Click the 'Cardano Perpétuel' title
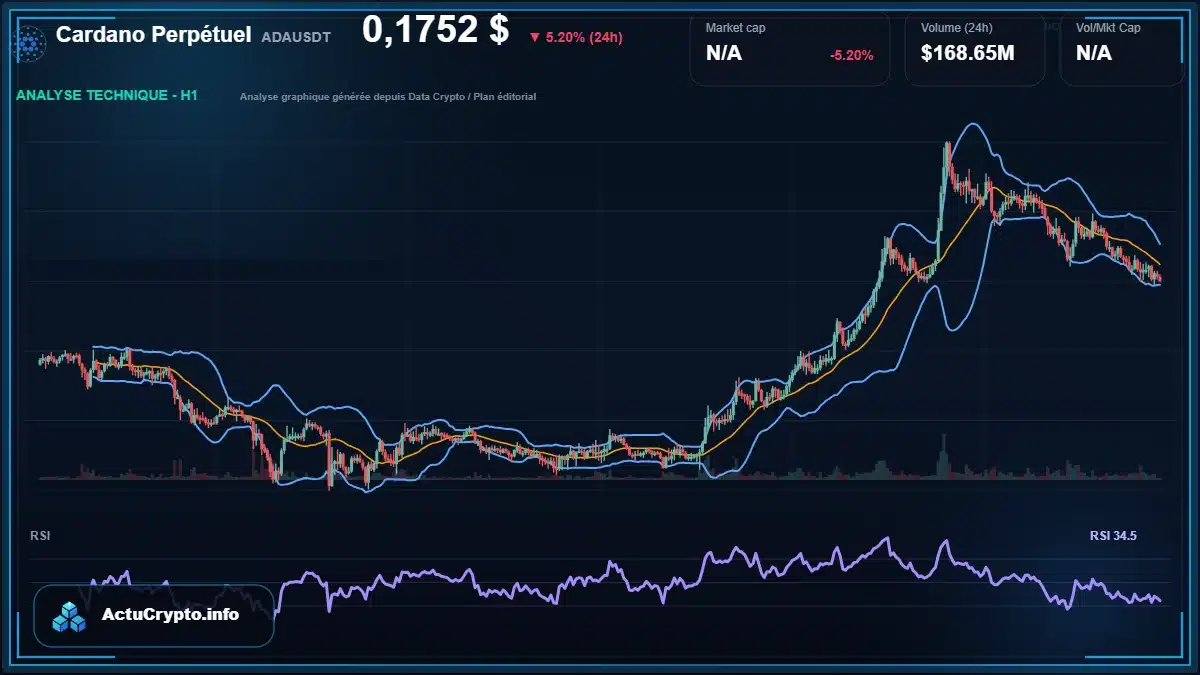The width and height of the screenshot is (1200, 675). point(153,35)
